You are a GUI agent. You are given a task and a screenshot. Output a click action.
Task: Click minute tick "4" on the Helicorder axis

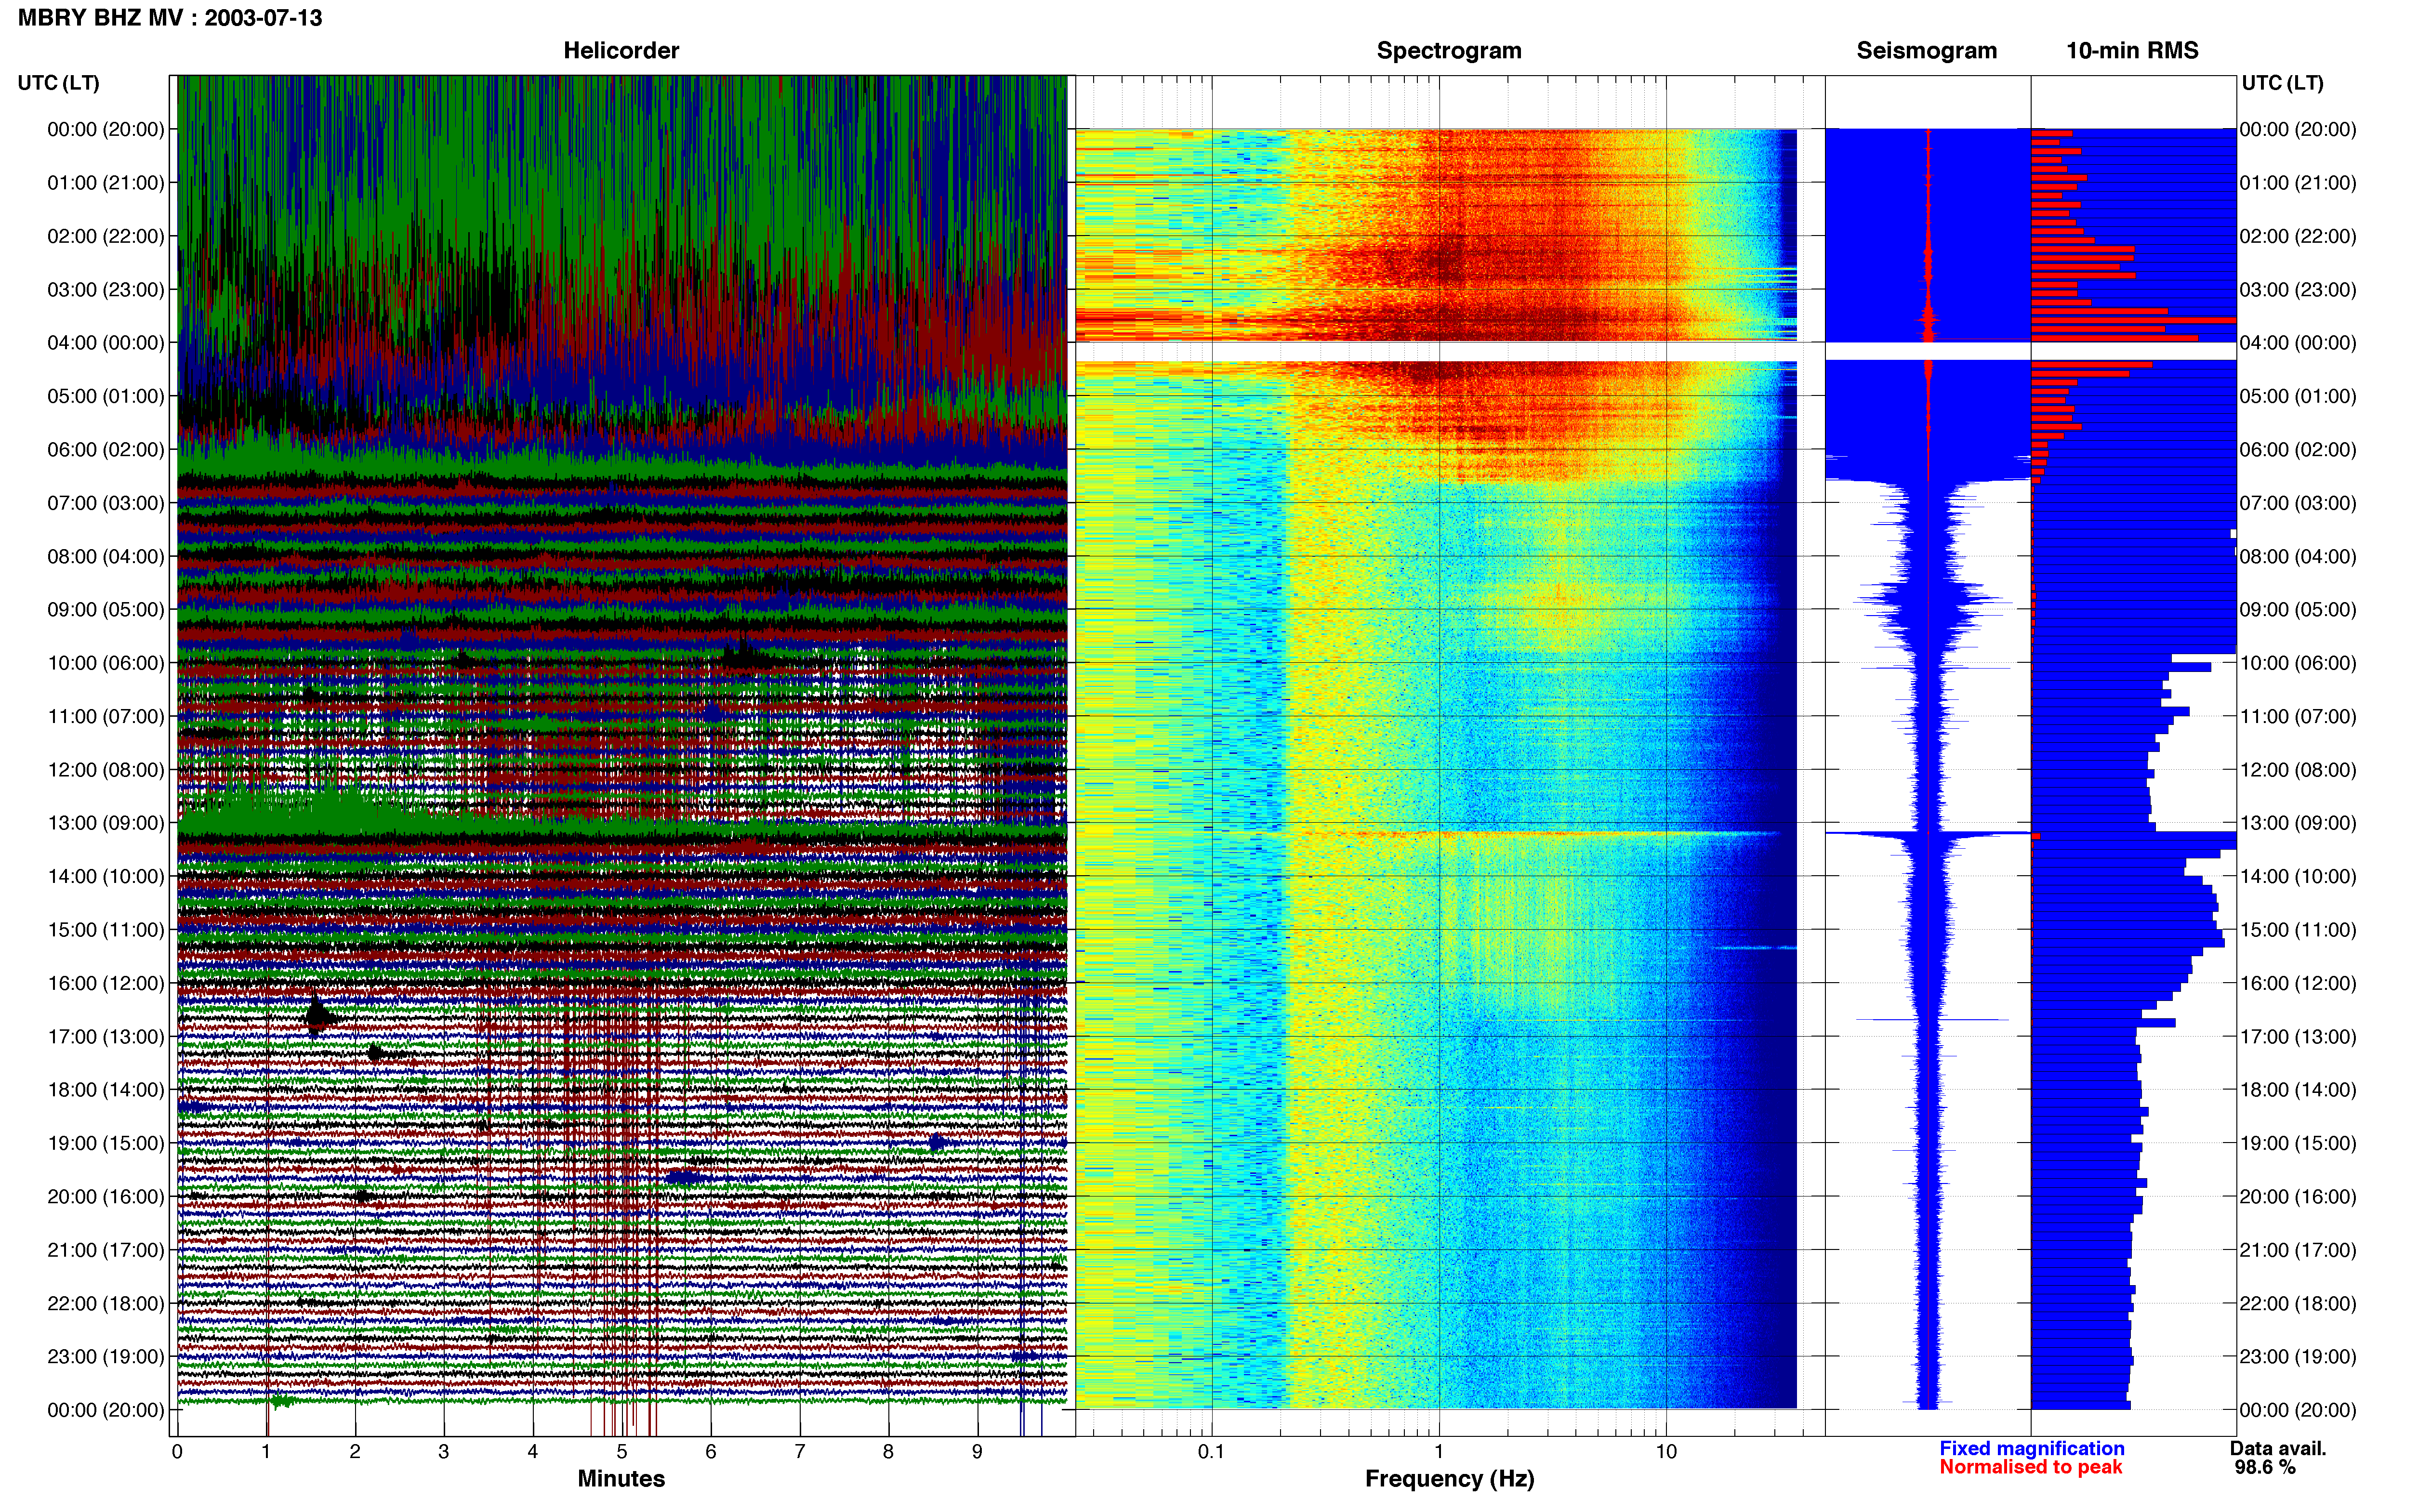coord(533,1452)
